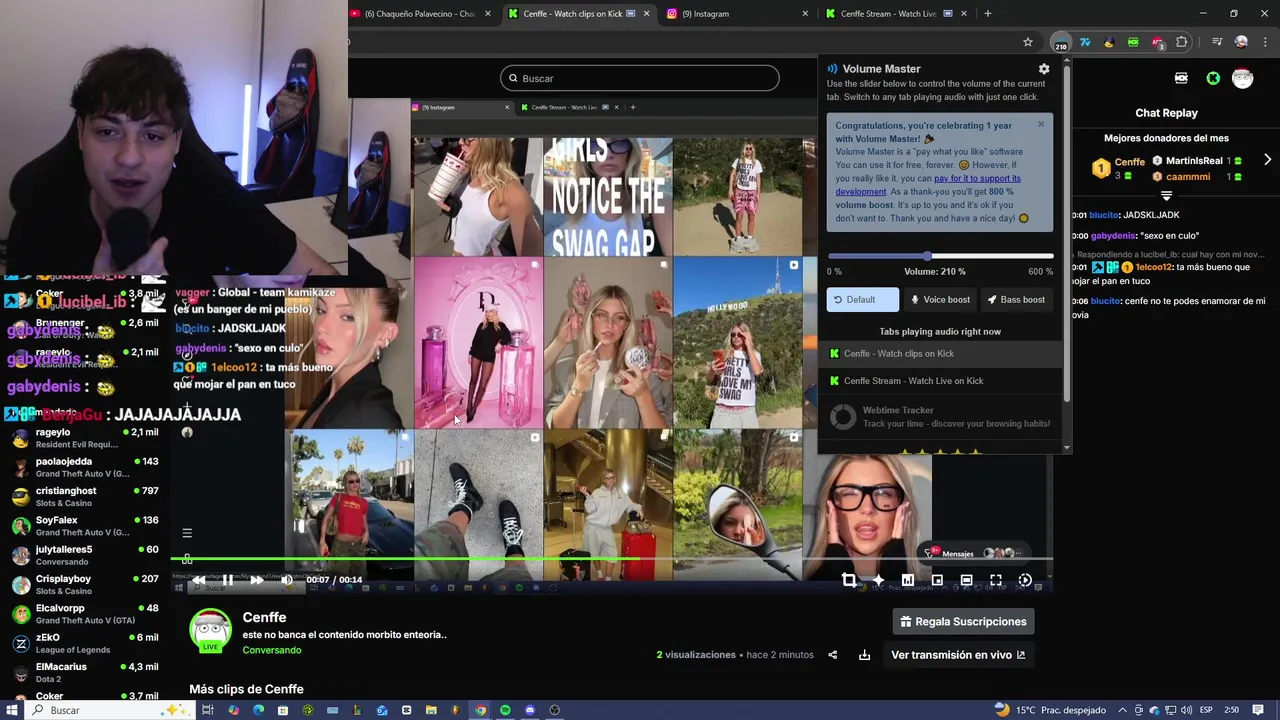Open weather widget showing 15°C
Viewport: 1280px width, 720px height.
(x=1049, y=710)
